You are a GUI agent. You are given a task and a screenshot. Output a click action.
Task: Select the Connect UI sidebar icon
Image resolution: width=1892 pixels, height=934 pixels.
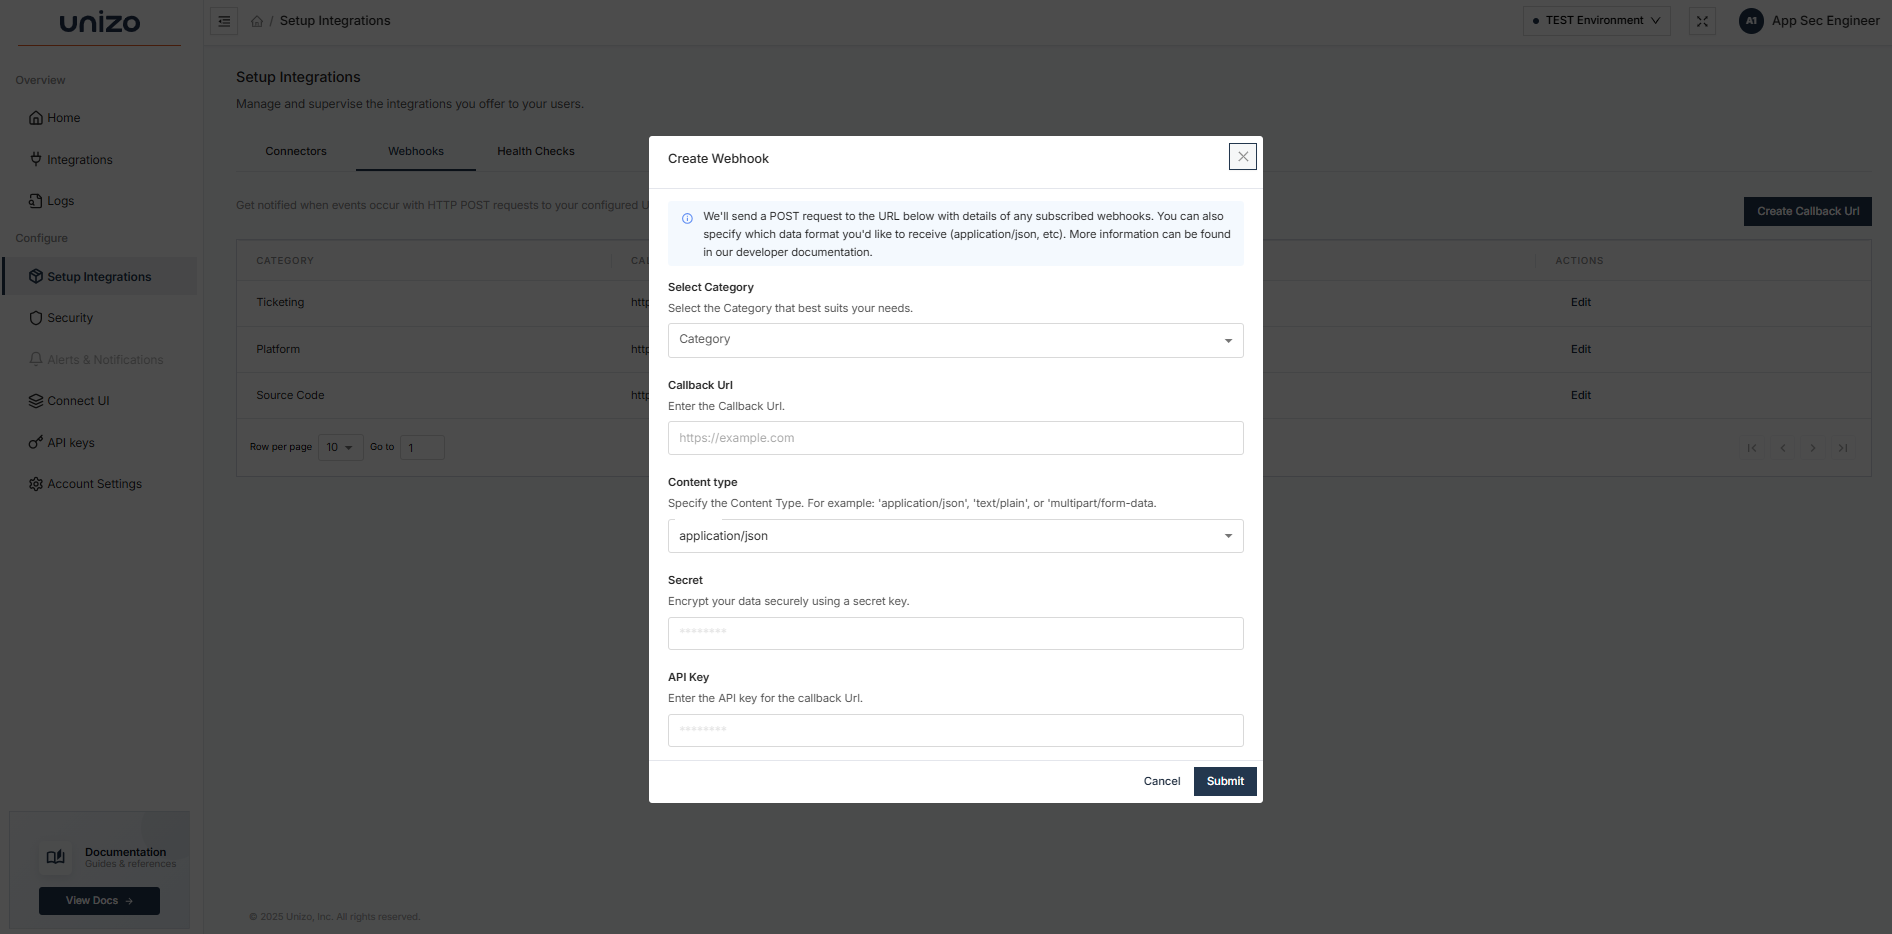tap(35, 400)
